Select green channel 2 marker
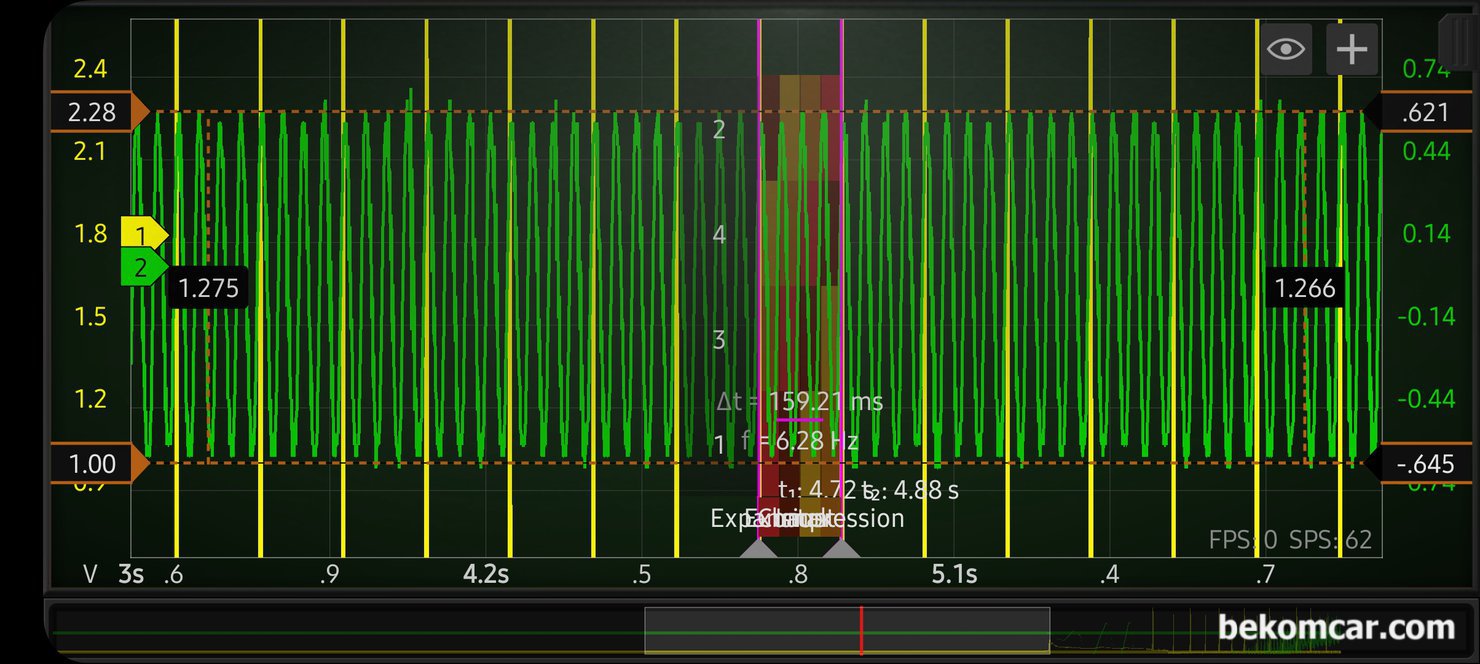The height and width of the screenshot is (664, 1480). (144, 268)
